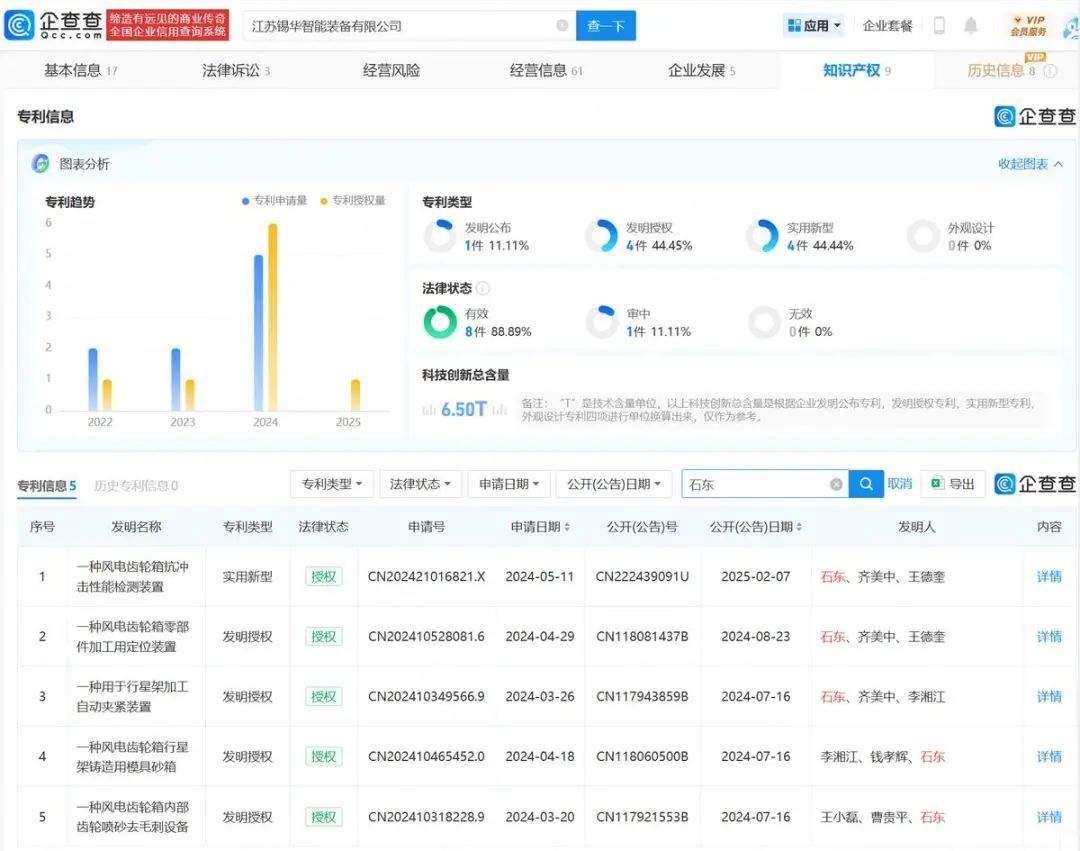Sort by 申请日期 column header
This screenshot has height=851, width=1080.
tap(540, 527)
